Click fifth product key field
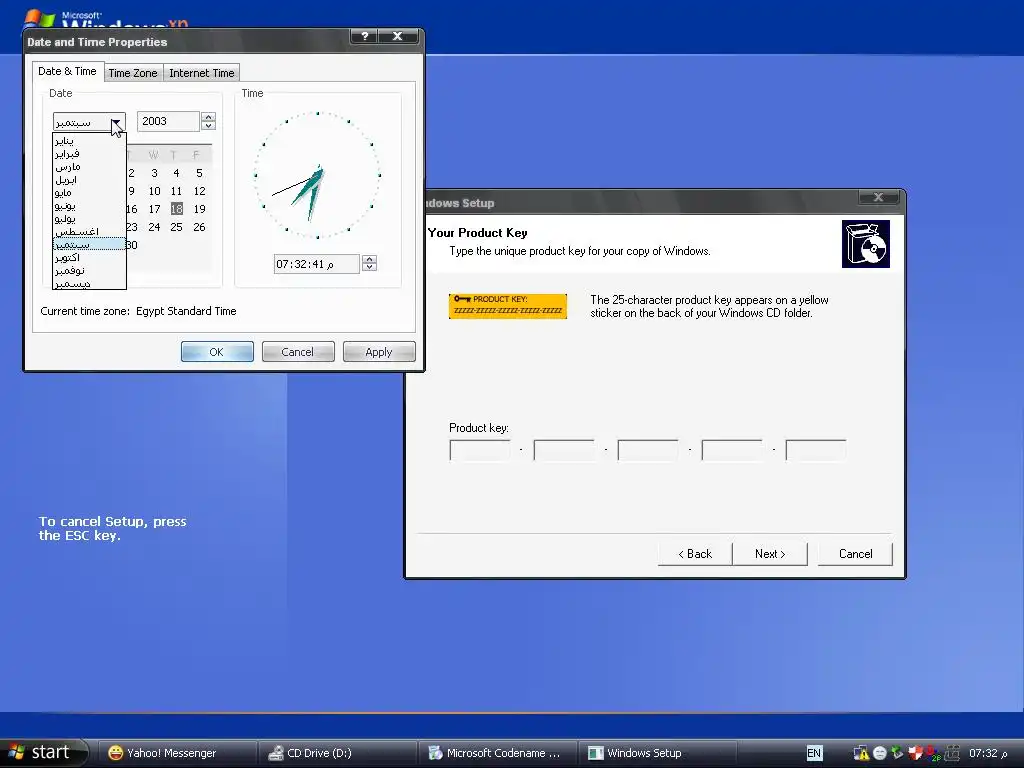 point(816,450)
